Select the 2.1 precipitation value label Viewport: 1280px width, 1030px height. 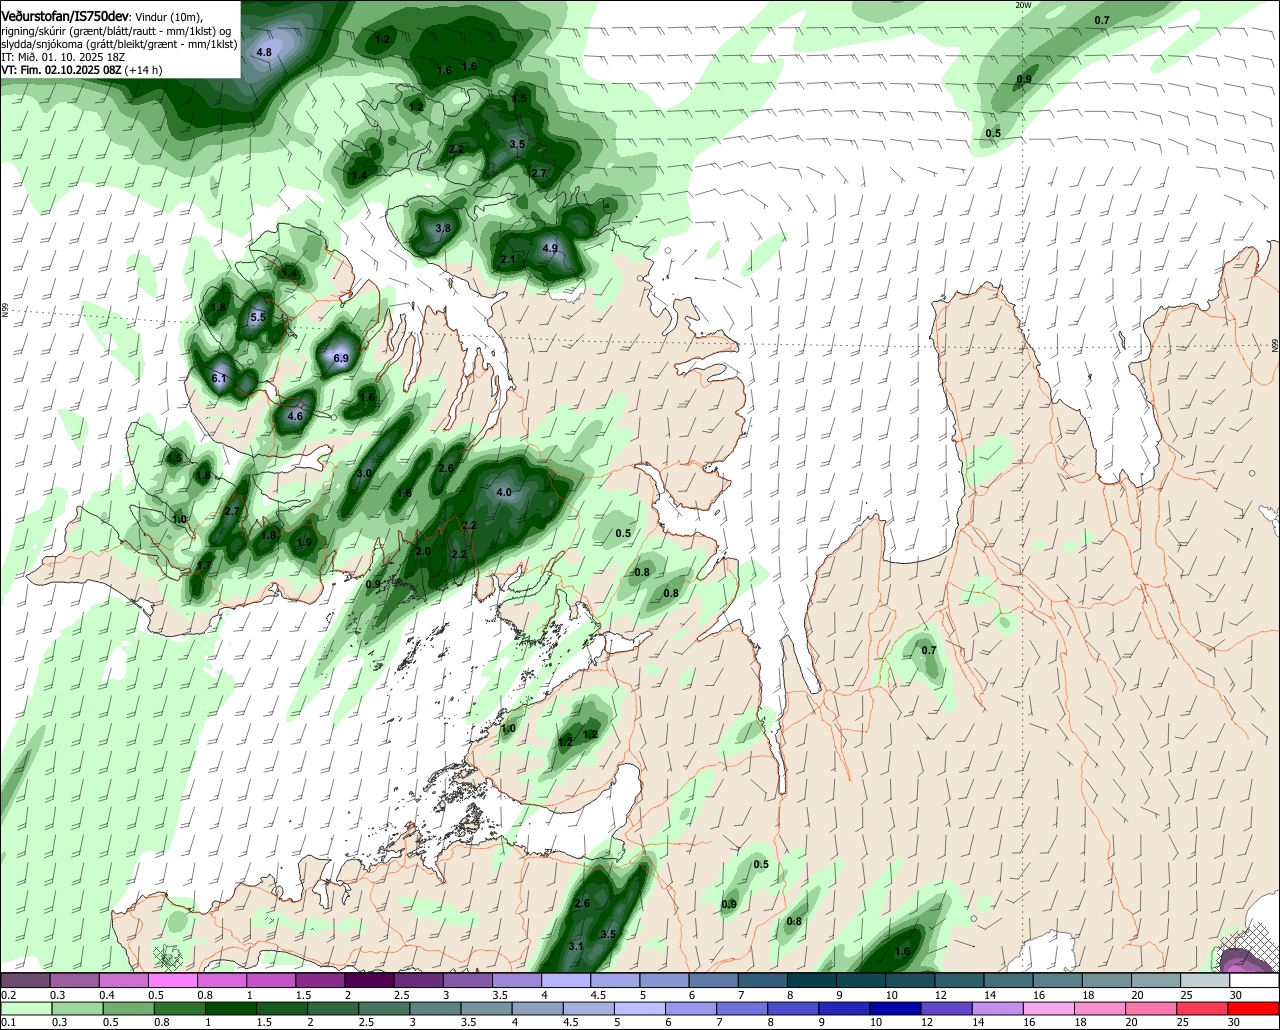pos(507,260)
